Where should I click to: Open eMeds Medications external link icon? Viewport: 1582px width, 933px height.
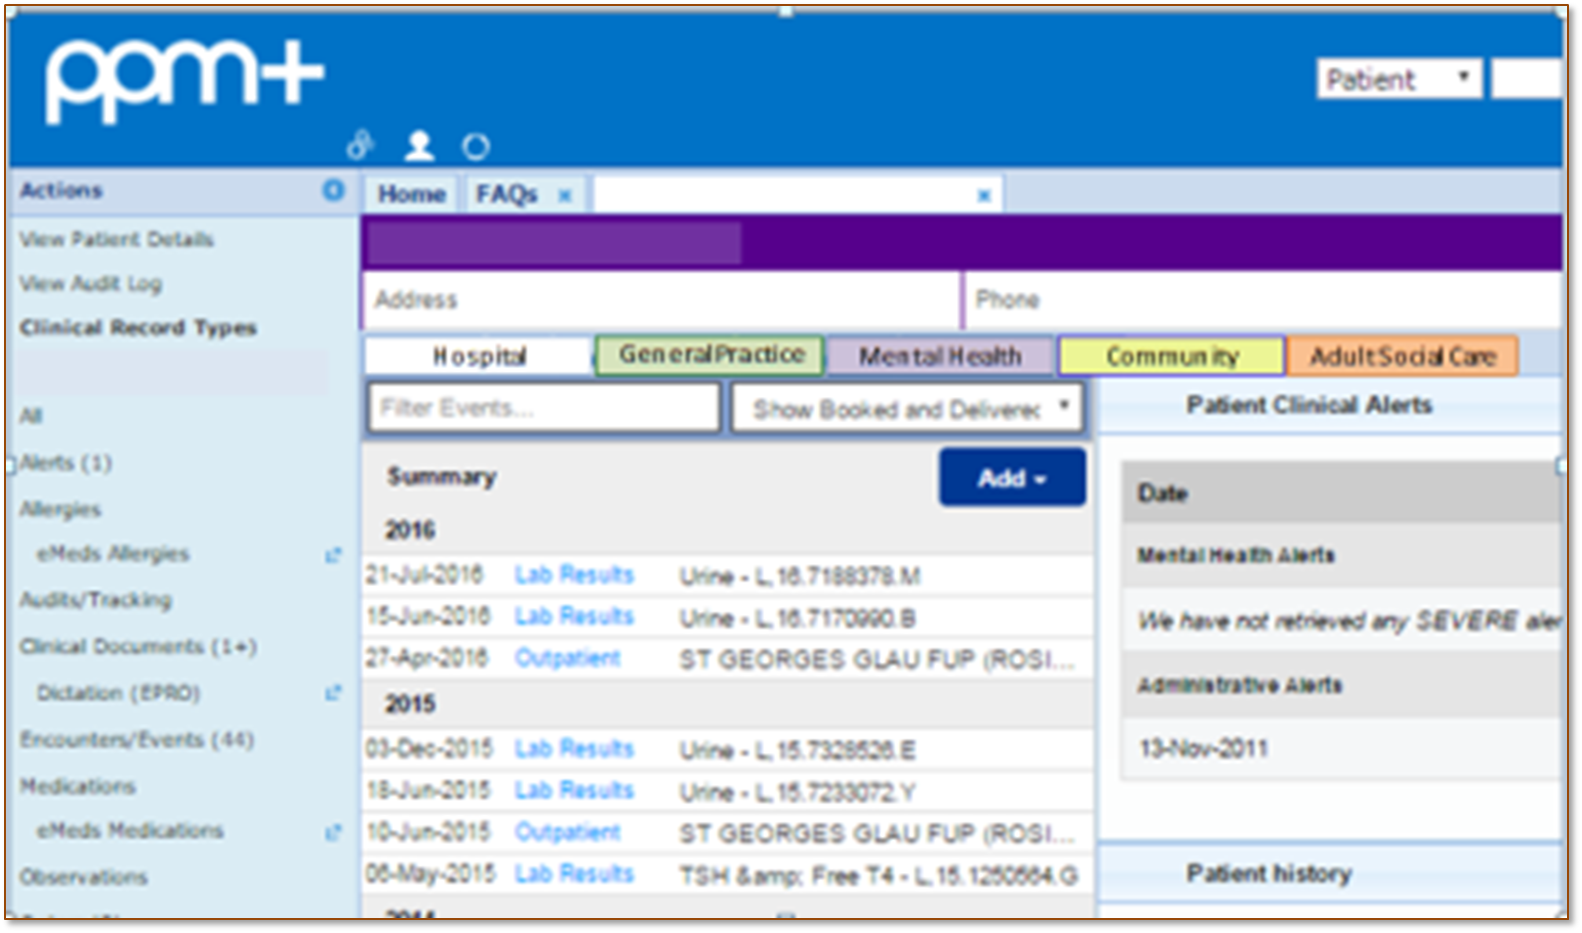tap(333, 832)
